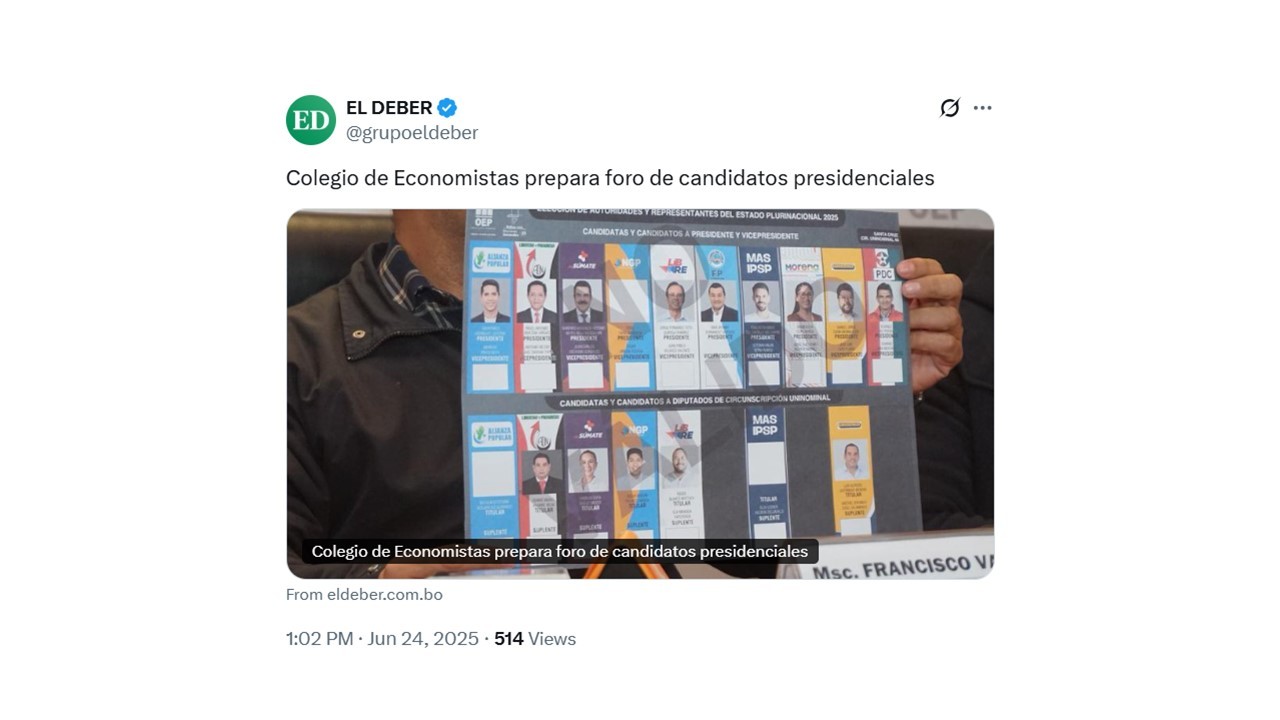Click the 1:02 PM Jun 24, 2025 timestamp
The width and height of the screenshot is (1280, 720).
[x=382, y=639]
